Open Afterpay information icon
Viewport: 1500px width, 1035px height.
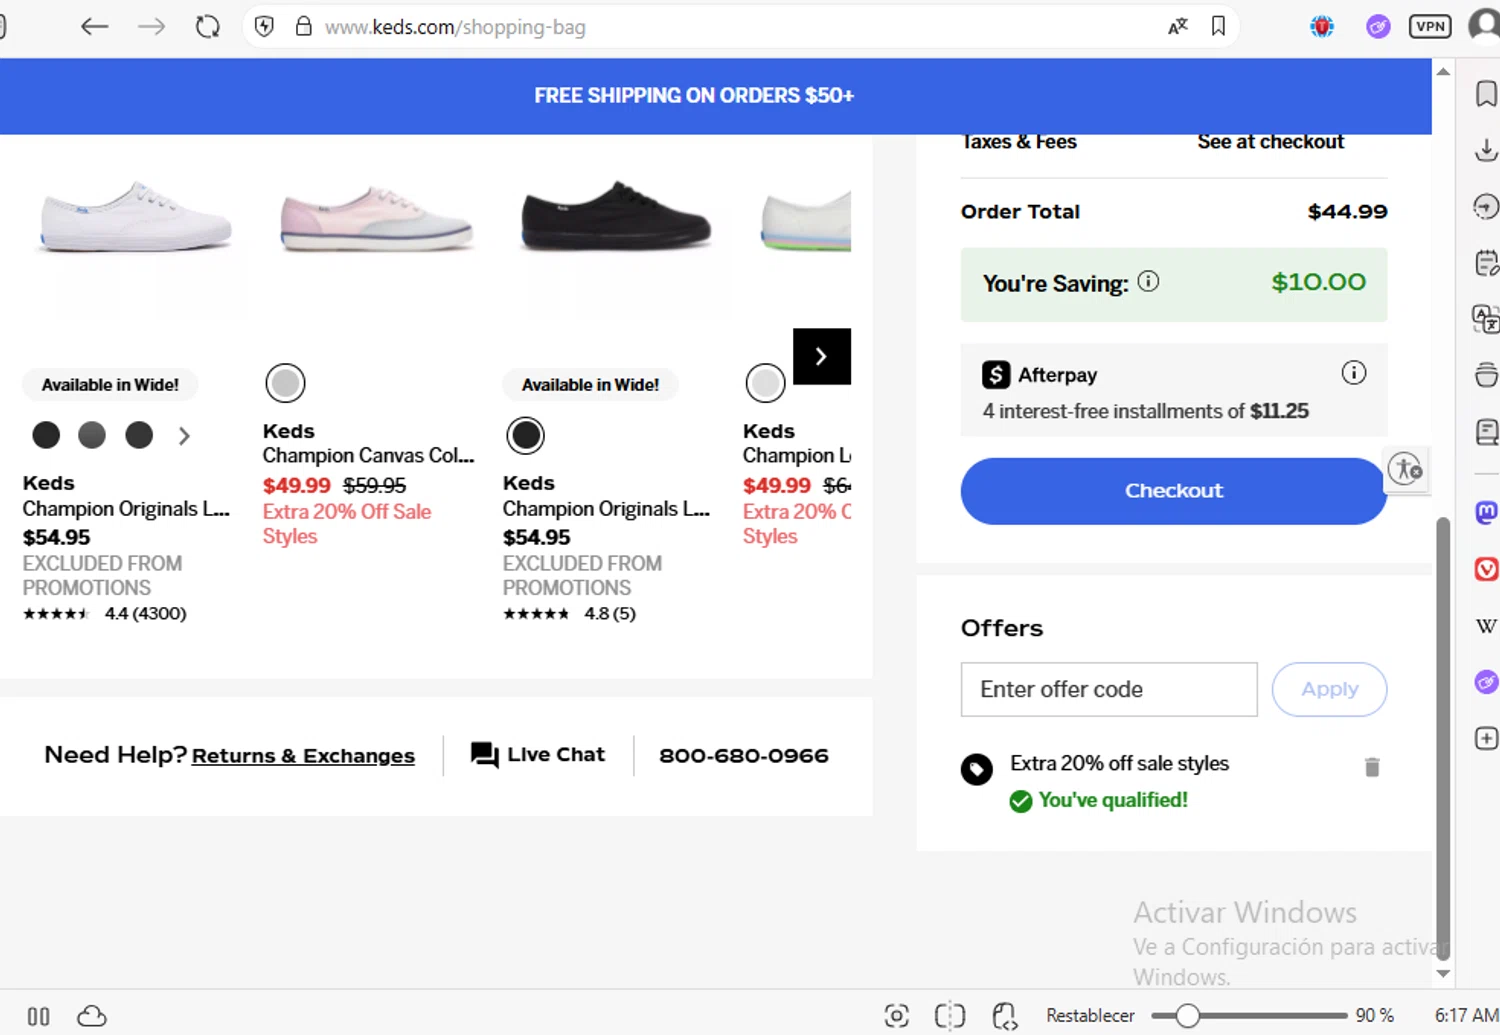tap(1353, 373)
